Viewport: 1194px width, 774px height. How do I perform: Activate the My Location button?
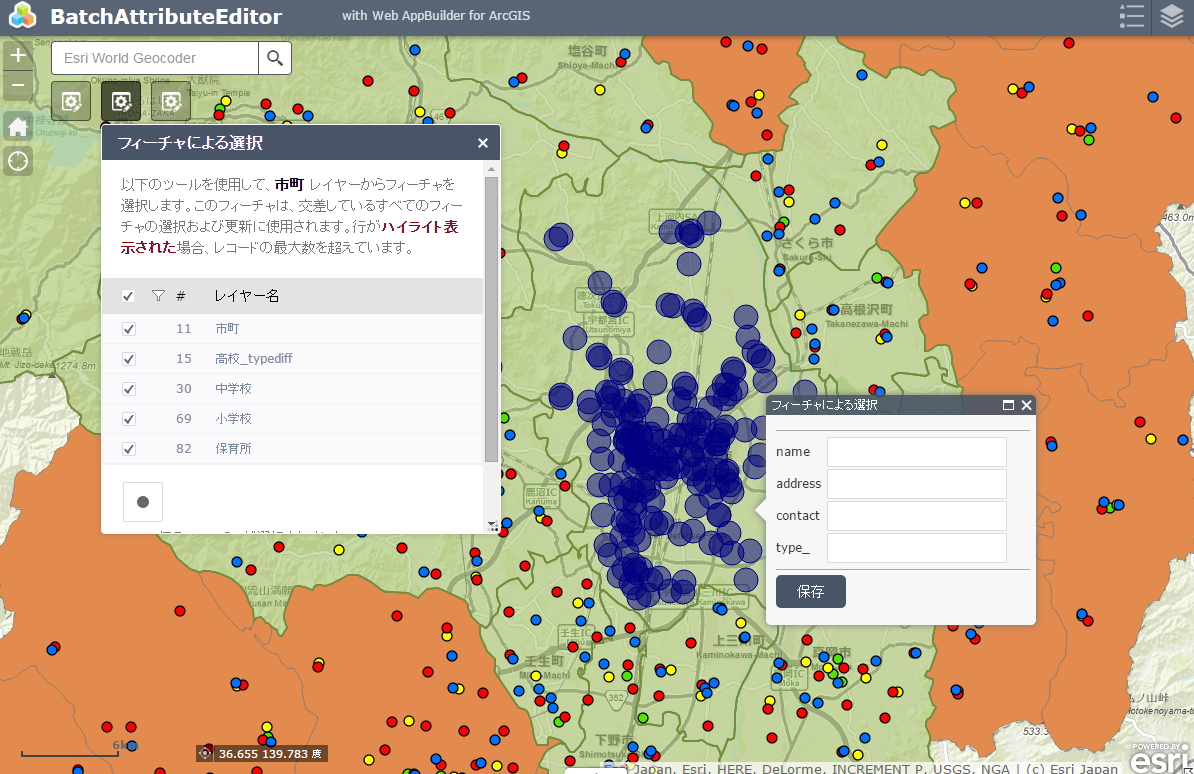pyautogui.click(x=18, y=161)
